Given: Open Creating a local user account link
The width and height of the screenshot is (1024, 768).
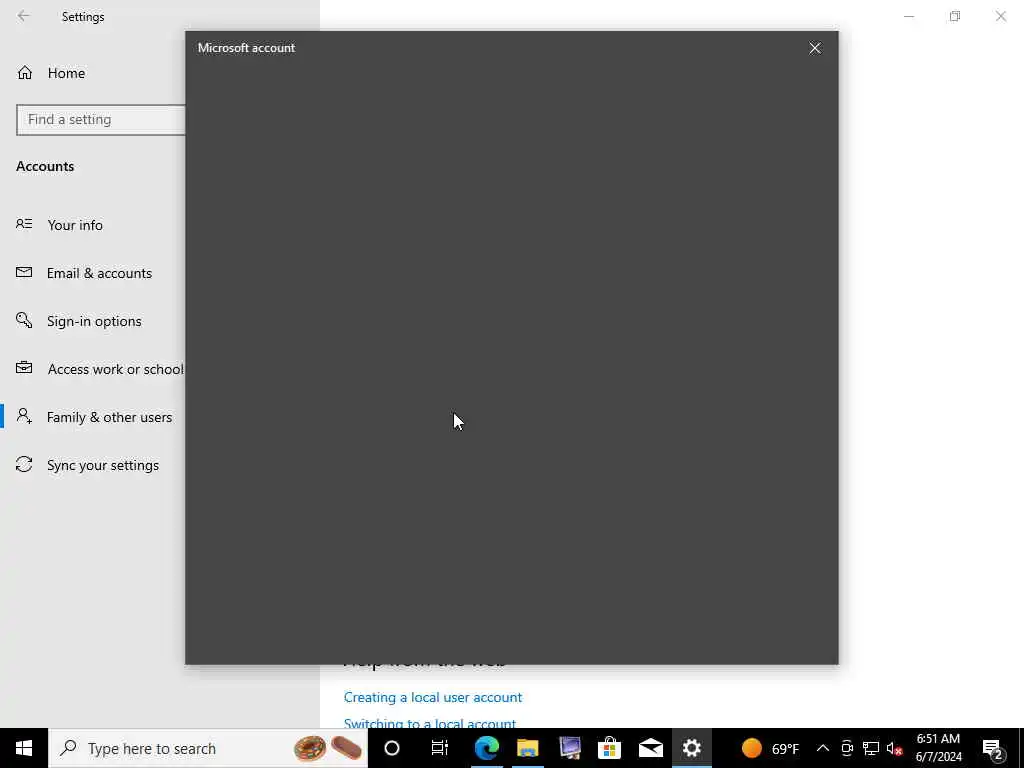Looking at the screenshot, I should [x=433, y=697].
